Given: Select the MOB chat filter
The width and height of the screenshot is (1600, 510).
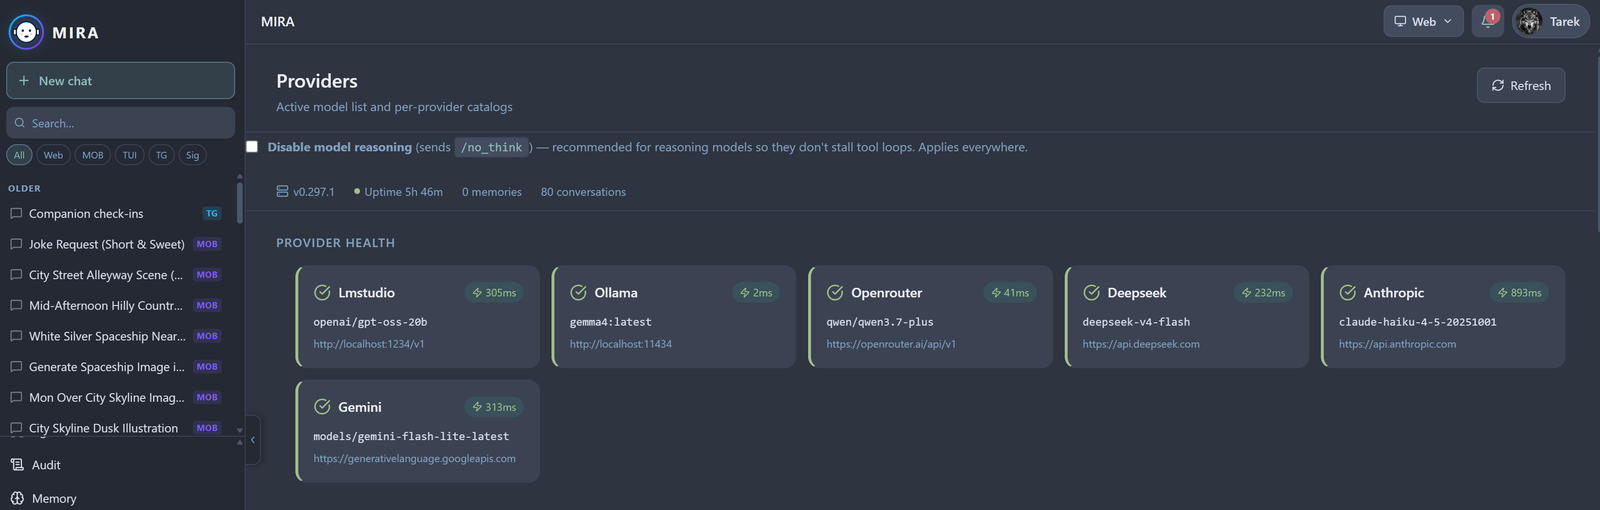Looking at the screenshot, I should [x=93, y=155].
